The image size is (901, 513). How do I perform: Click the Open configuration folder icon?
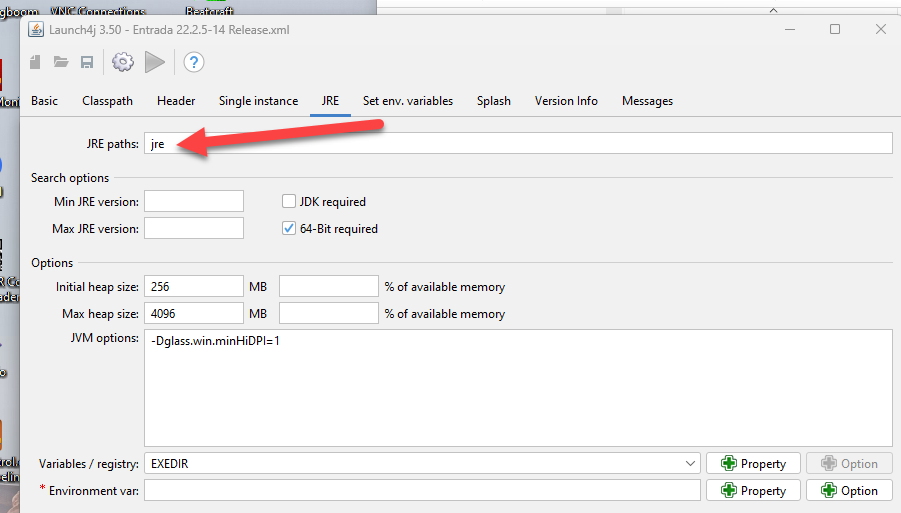pos(61,63)
